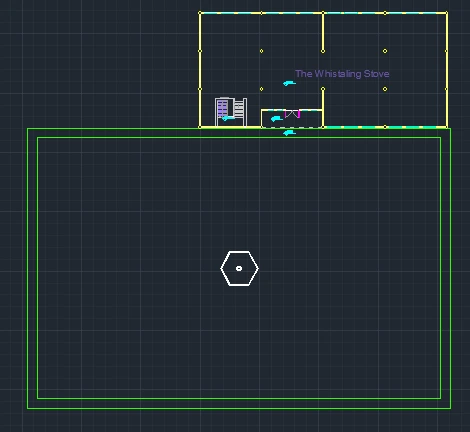This screenshot has width=470, height=432.
Task: Select the purple staircase block
Action: coord(222,108)
